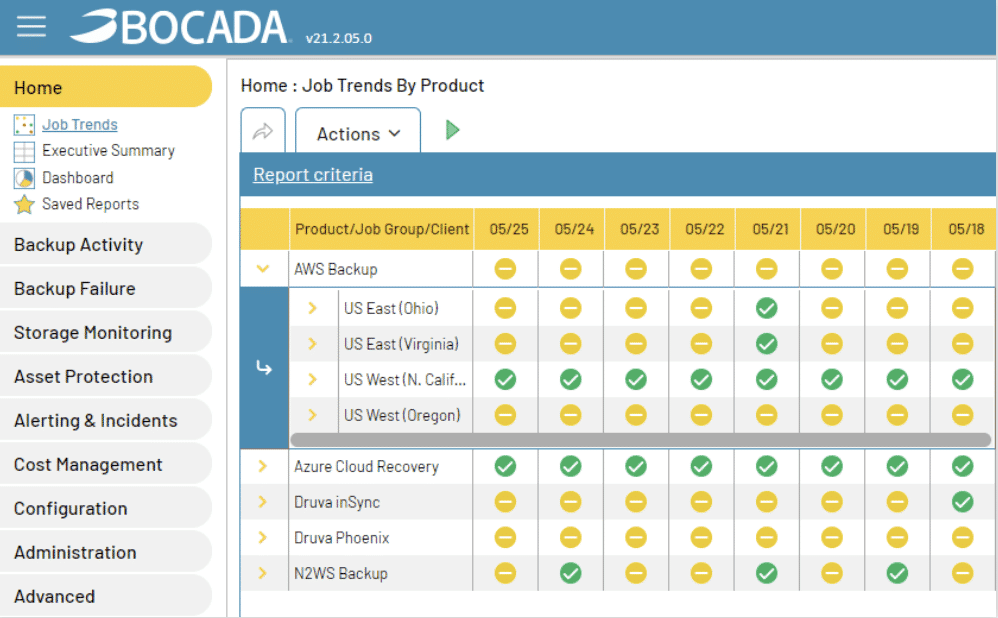Click the share arrow button
The height and width of the screenshot is (618, 998).
263,131
